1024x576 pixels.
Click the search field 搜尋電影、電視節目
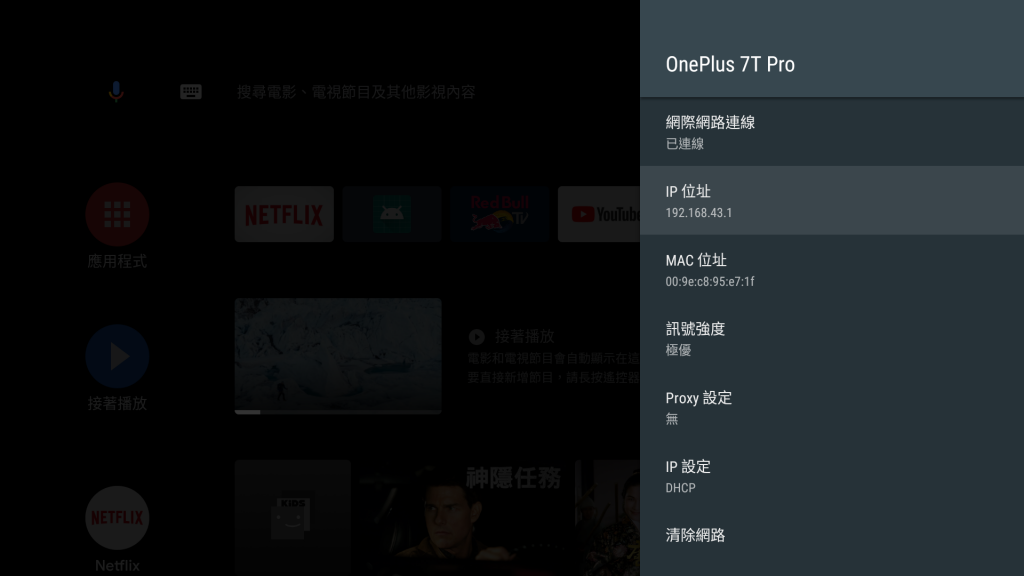point(356,92)
